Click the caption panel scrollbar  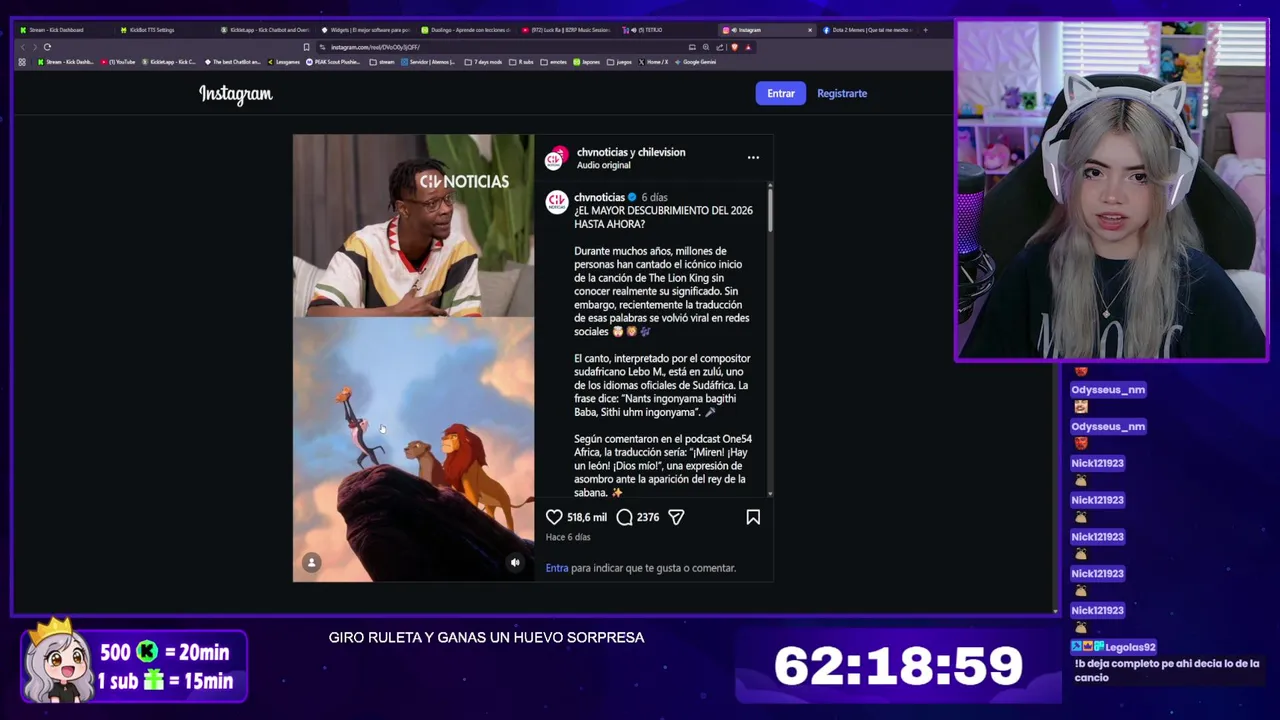point(770,210)
